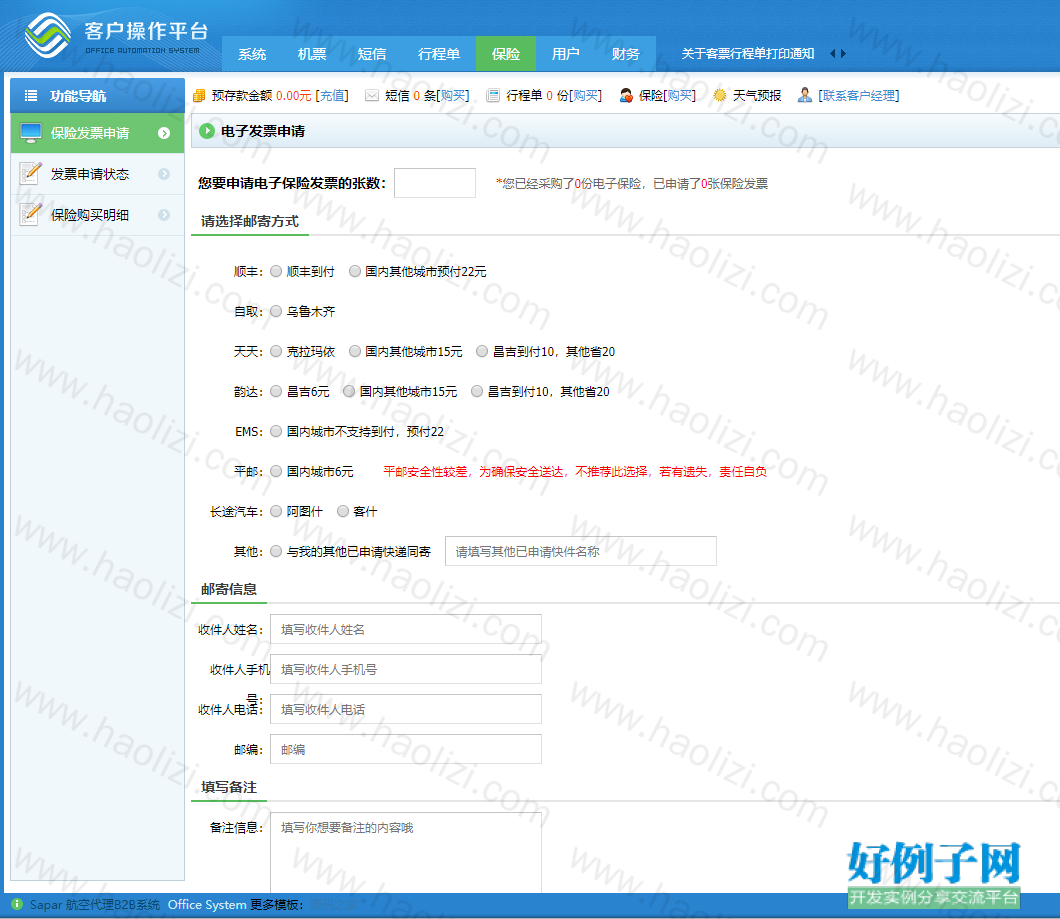Image resolution: width=1060 pixels, height=919 pixels.
Task: Select 国内其他城市预付22元 radio option
Action: 355,271
